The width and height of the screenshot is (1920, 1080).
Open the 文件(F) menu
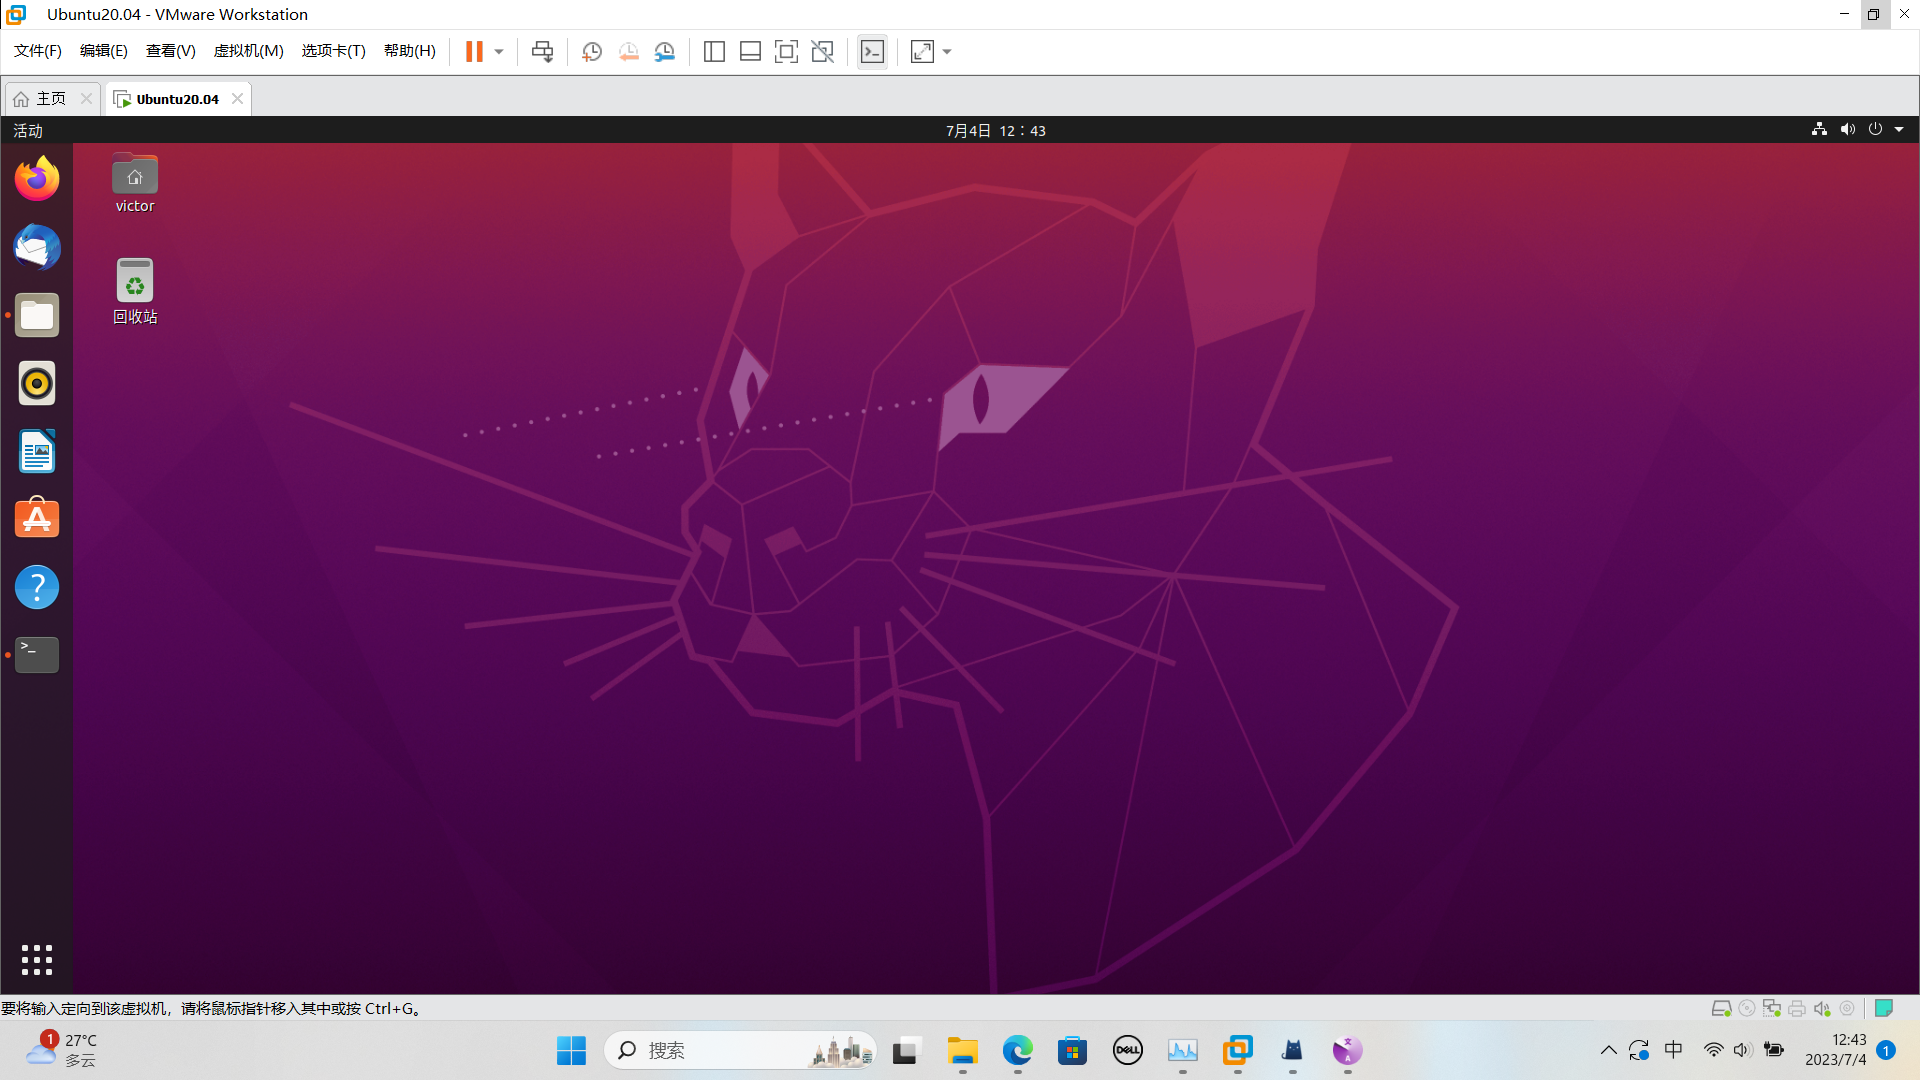coord(38,51)
